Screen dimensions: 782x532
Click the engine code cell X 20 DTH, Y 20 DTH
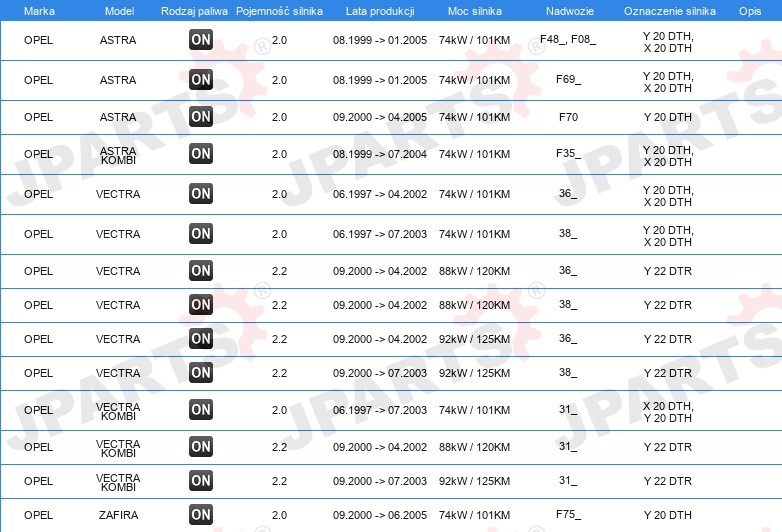pyautogui.click(x=668, y=412)
